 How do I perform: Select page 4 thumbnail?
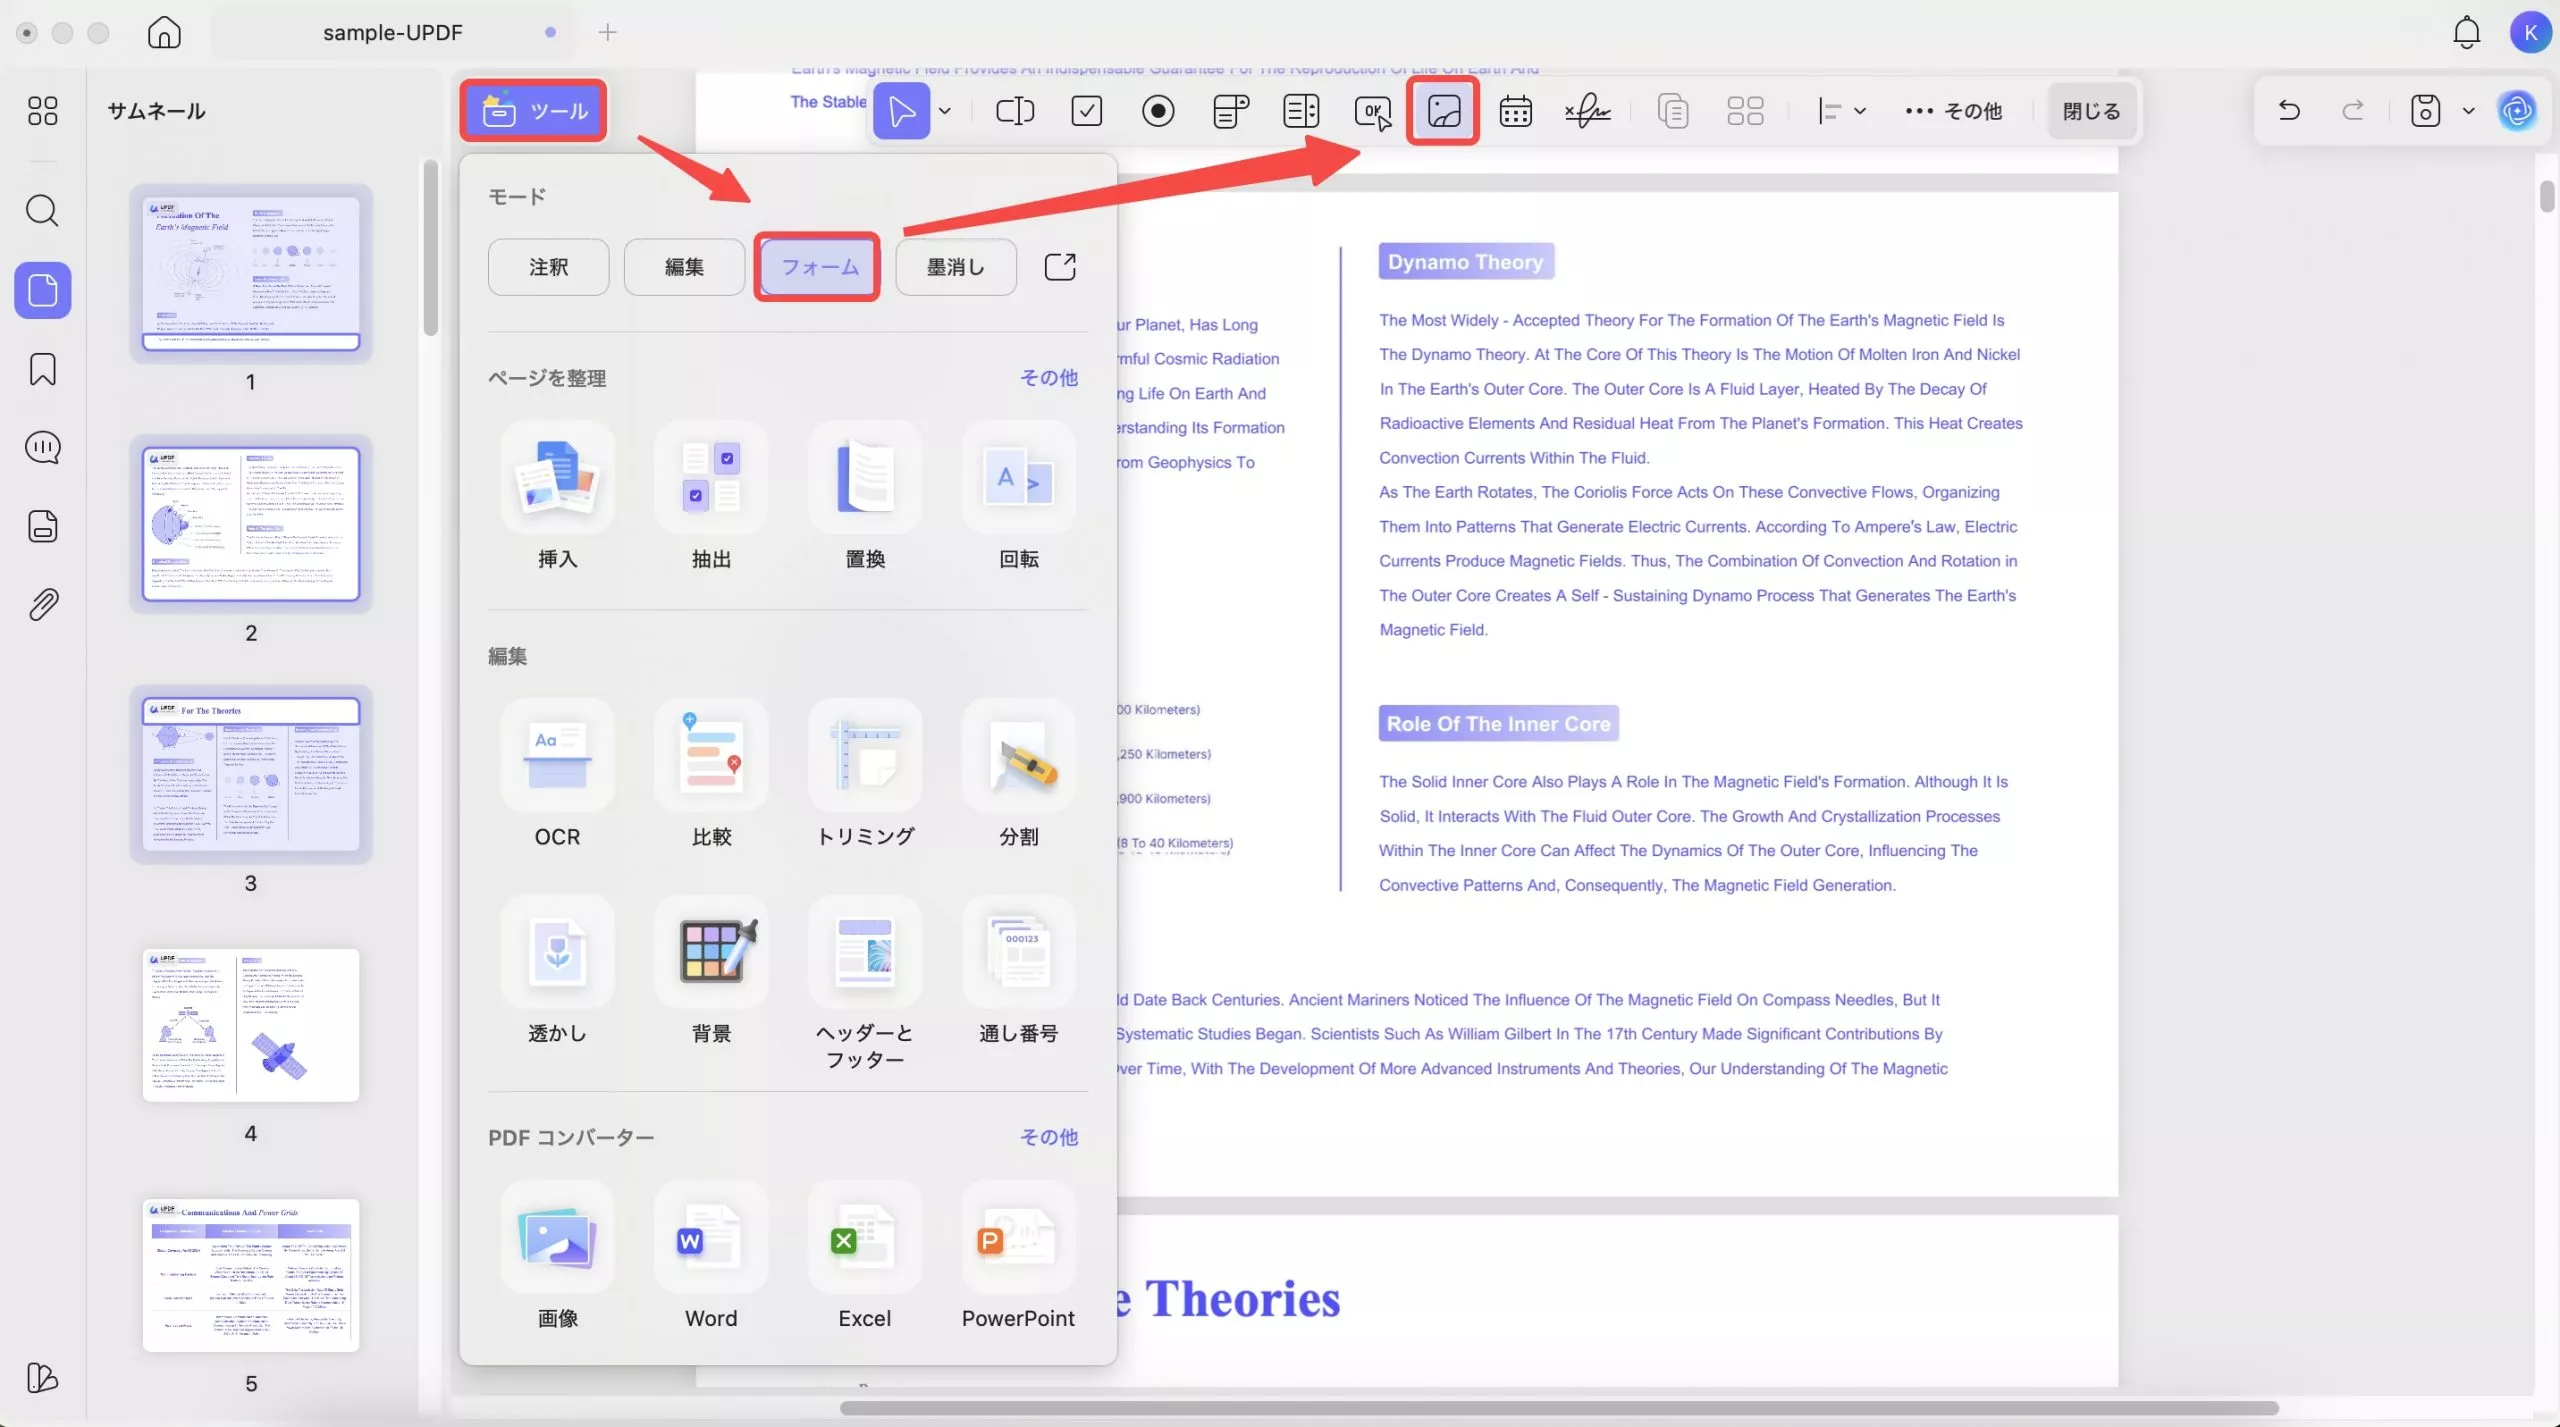[250, 1025]
